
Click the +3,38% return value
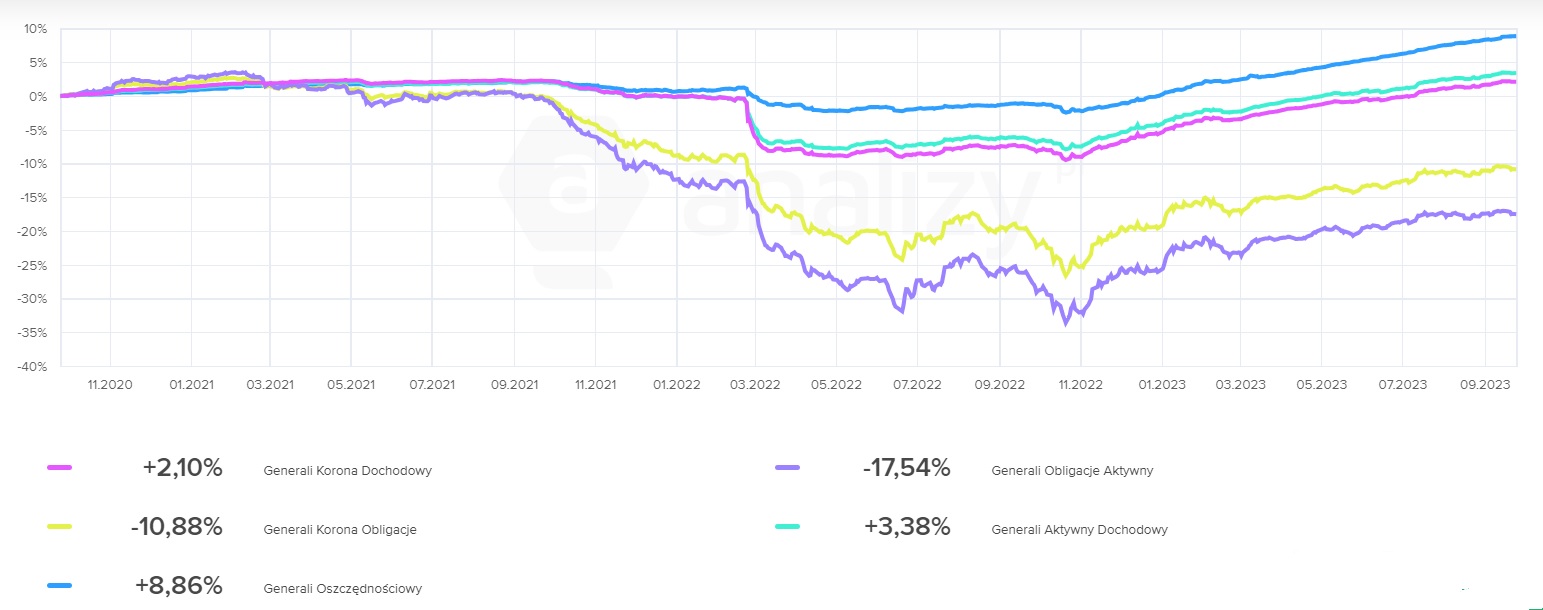click(907, 527)
